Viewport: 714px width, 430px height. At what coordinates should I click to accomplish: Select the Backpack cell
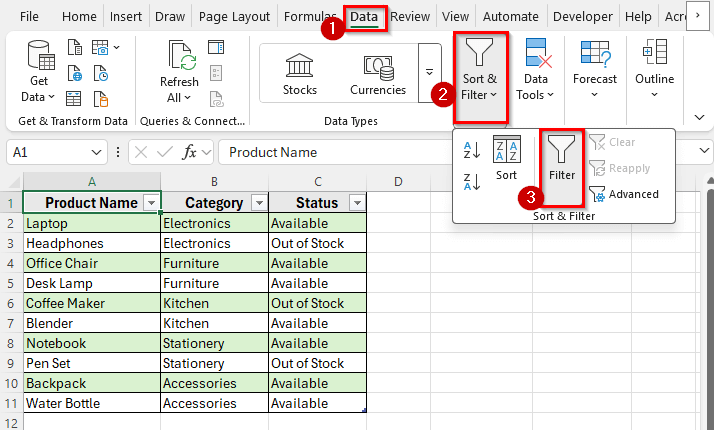(x=92, y=383)
